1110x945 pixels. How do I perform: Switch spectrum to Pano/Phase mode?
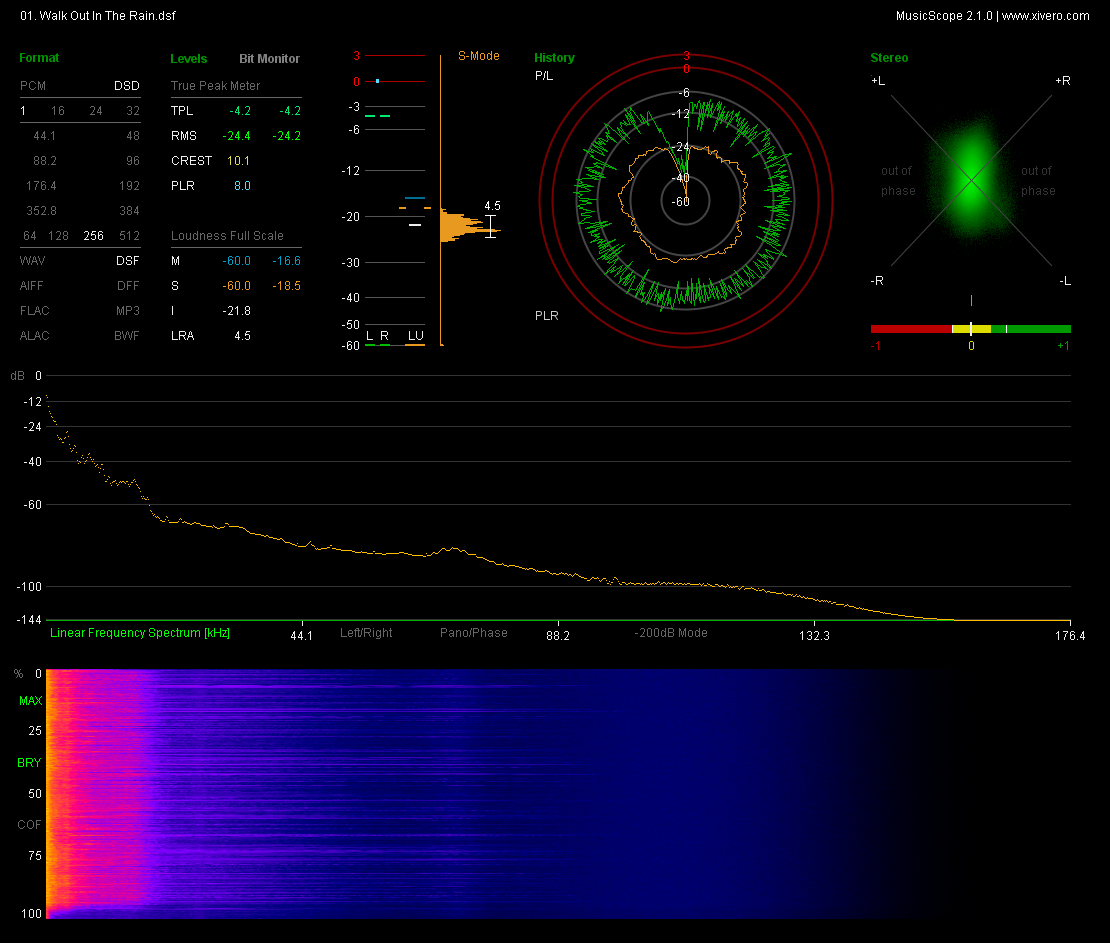click(473, 633)
